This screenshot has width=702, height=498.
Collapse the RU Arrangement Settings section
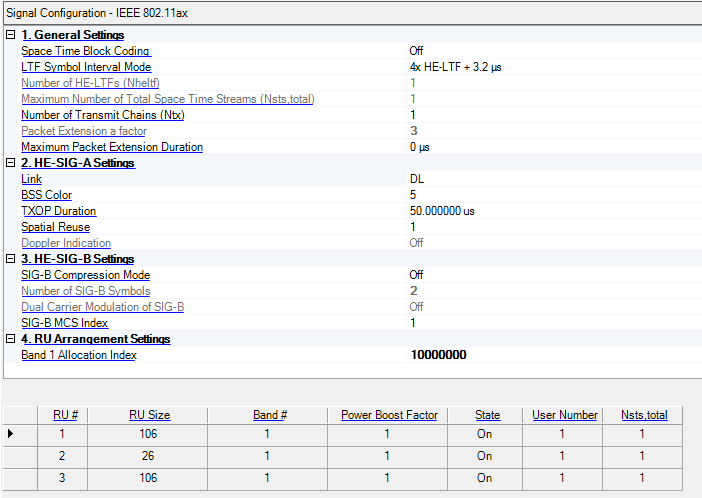tap(10, 339)
